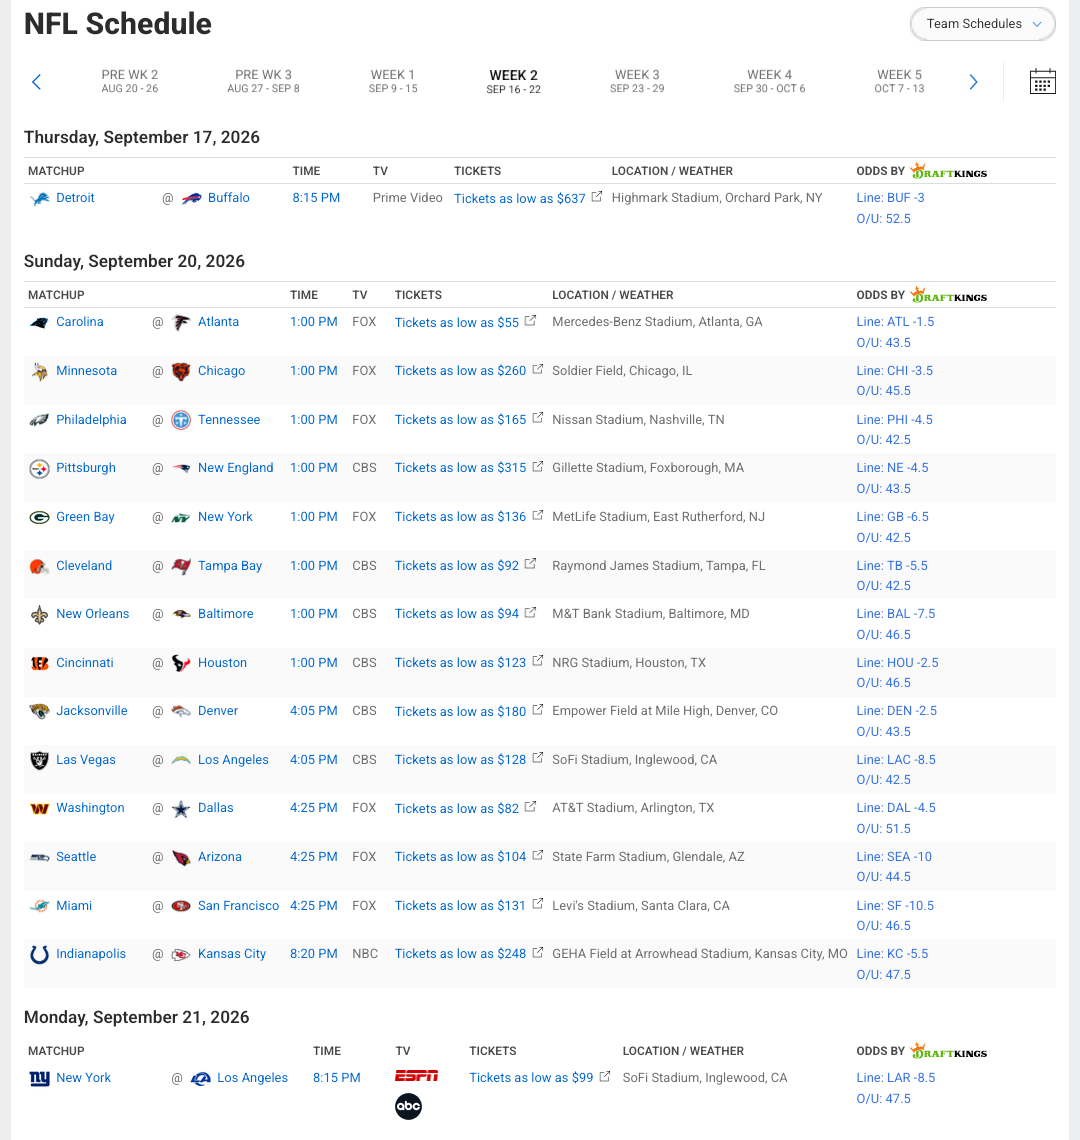Screen dimensions: 1080x1140
Task: Click the Atlanta Falcons team logo
Action: [x=181, y=322]
